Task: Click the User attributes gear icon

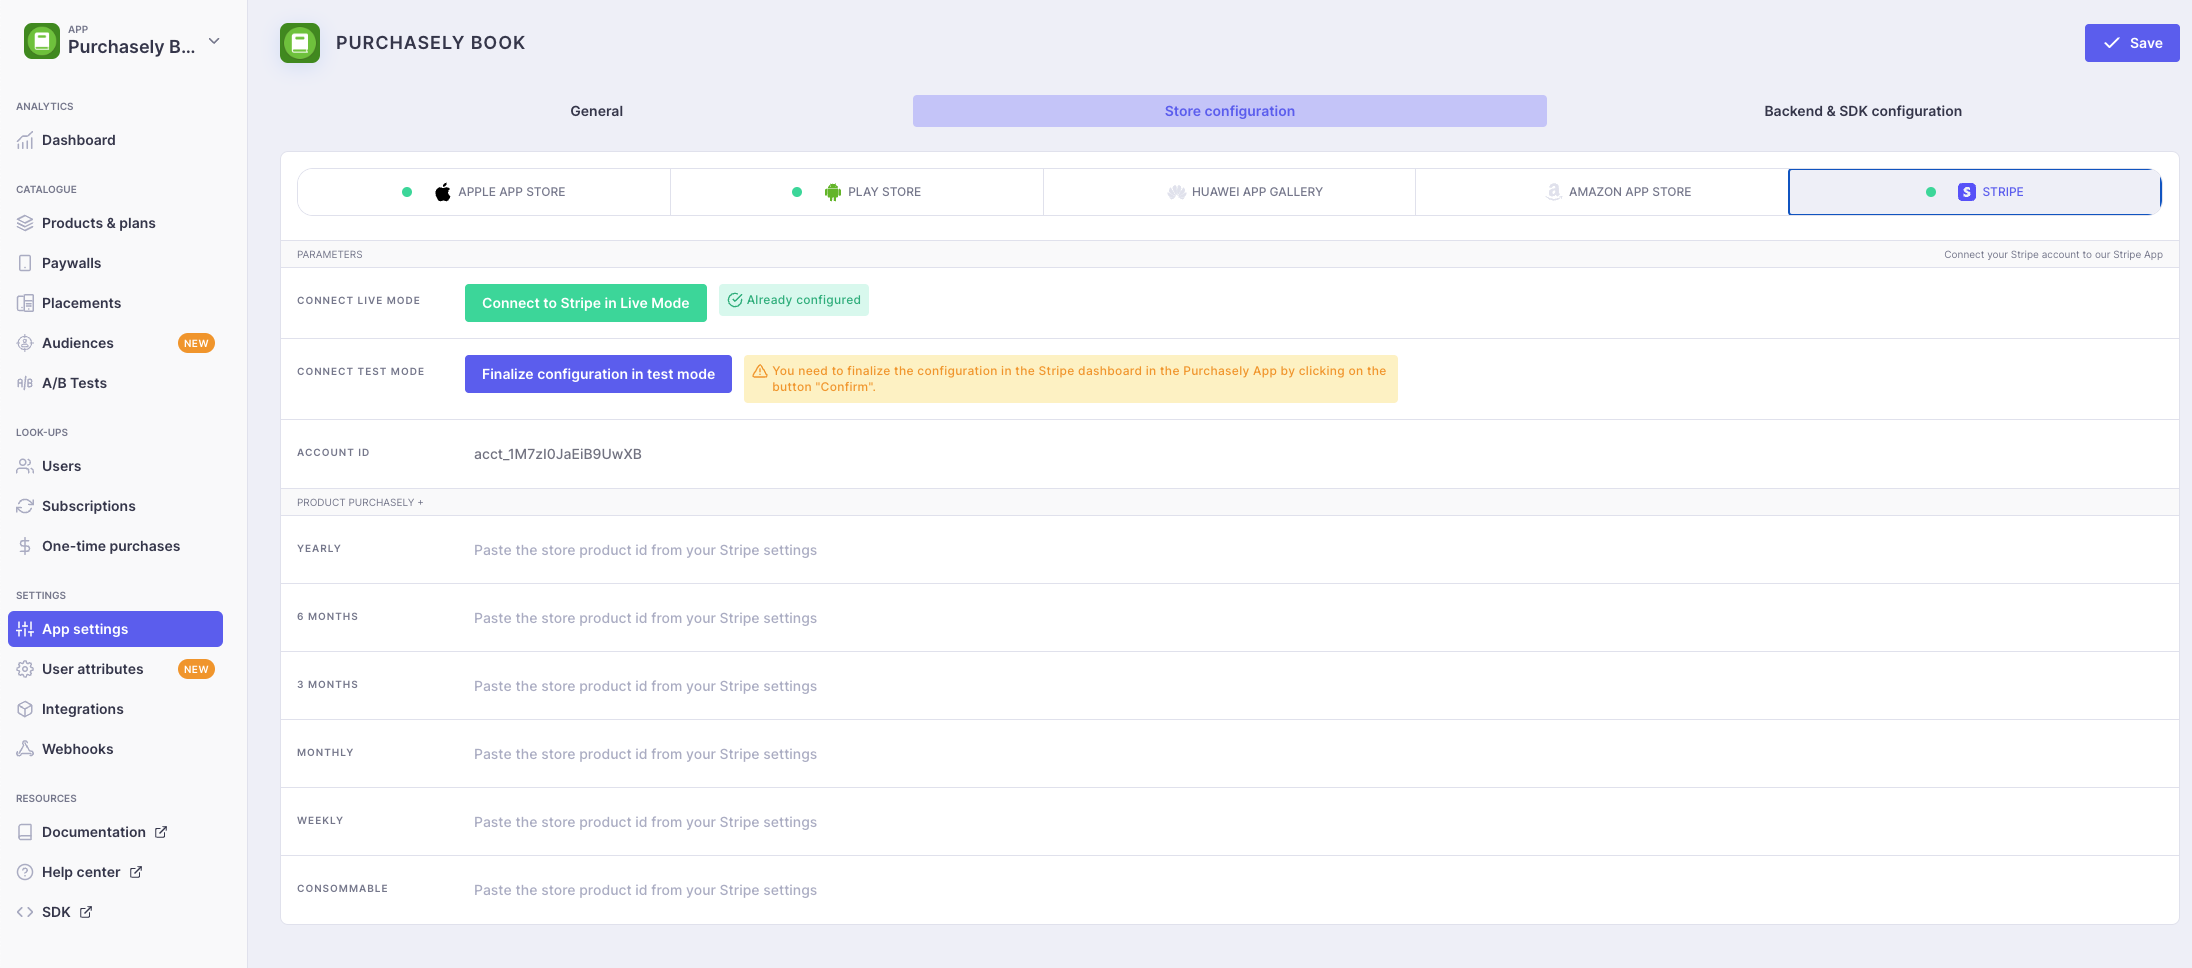Action: coord(25,669)
